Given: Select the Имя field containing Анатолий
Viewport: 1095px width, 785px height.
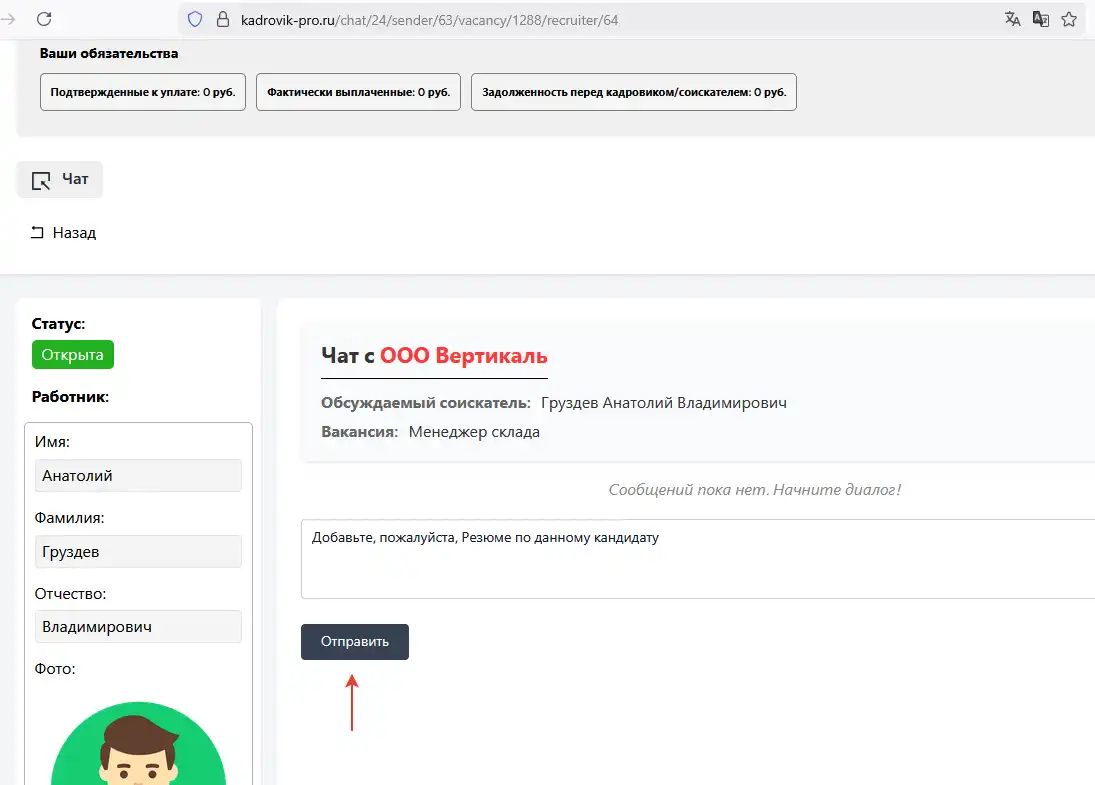Looking at the screenshot, I should 138,476.
